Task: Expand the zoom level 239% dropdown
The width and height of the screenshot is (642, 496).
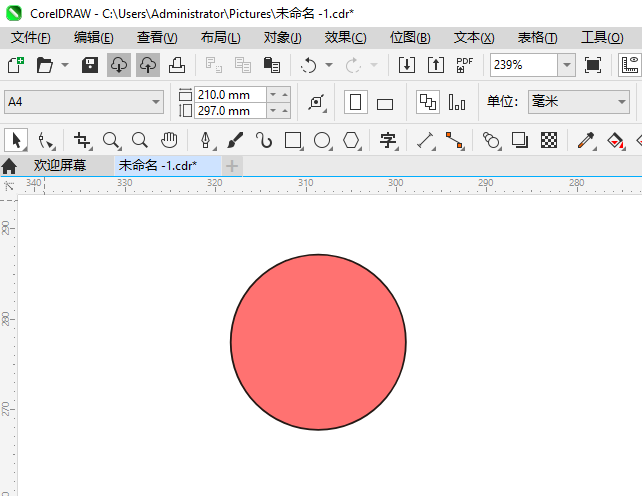Action: [x=566, y=65]
